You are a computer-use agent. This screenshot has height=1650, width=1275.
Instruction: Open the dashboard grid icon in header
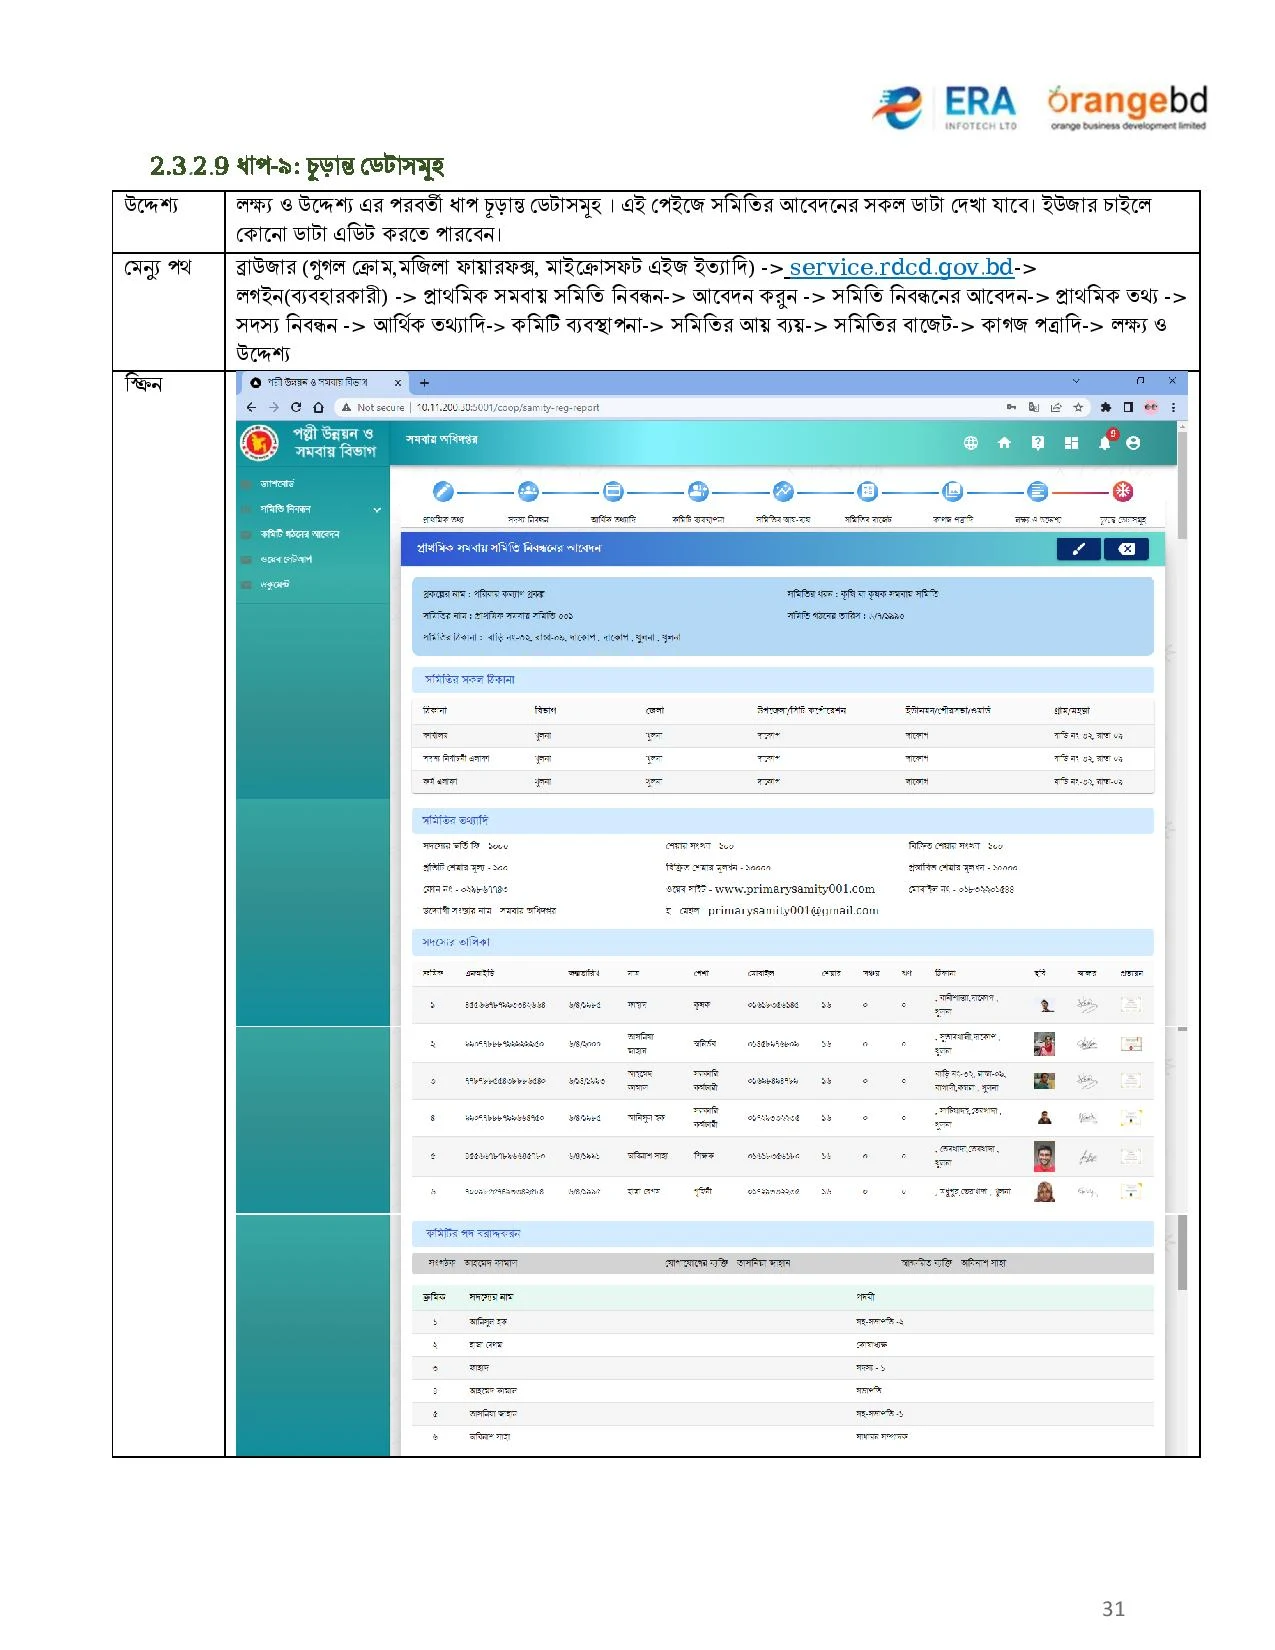[x=1071, y=443]
